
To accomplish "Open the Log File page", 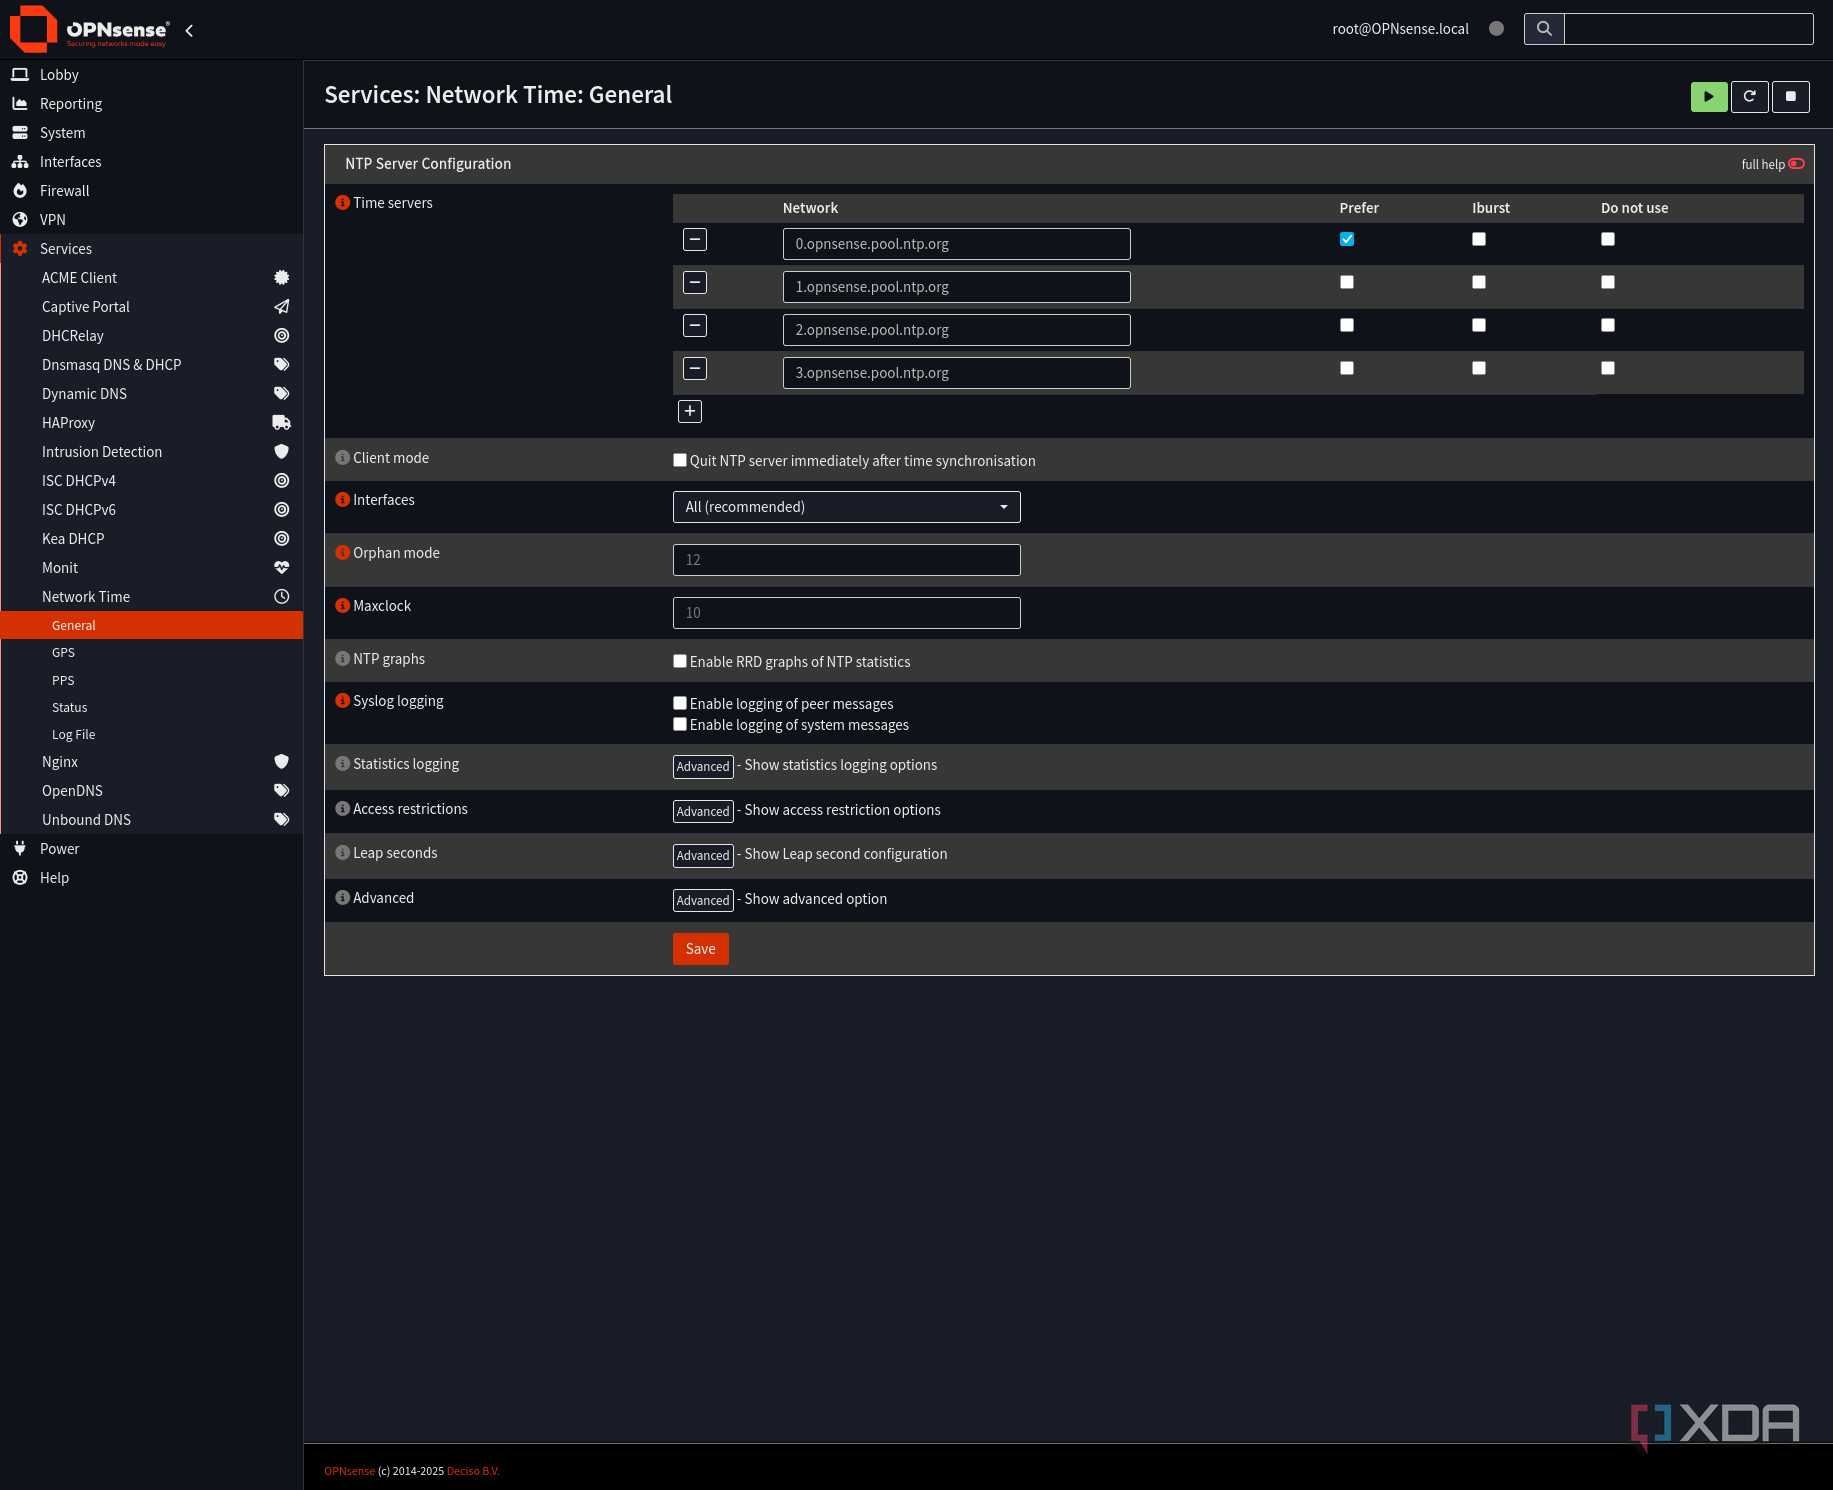I will tap(151, 734).
